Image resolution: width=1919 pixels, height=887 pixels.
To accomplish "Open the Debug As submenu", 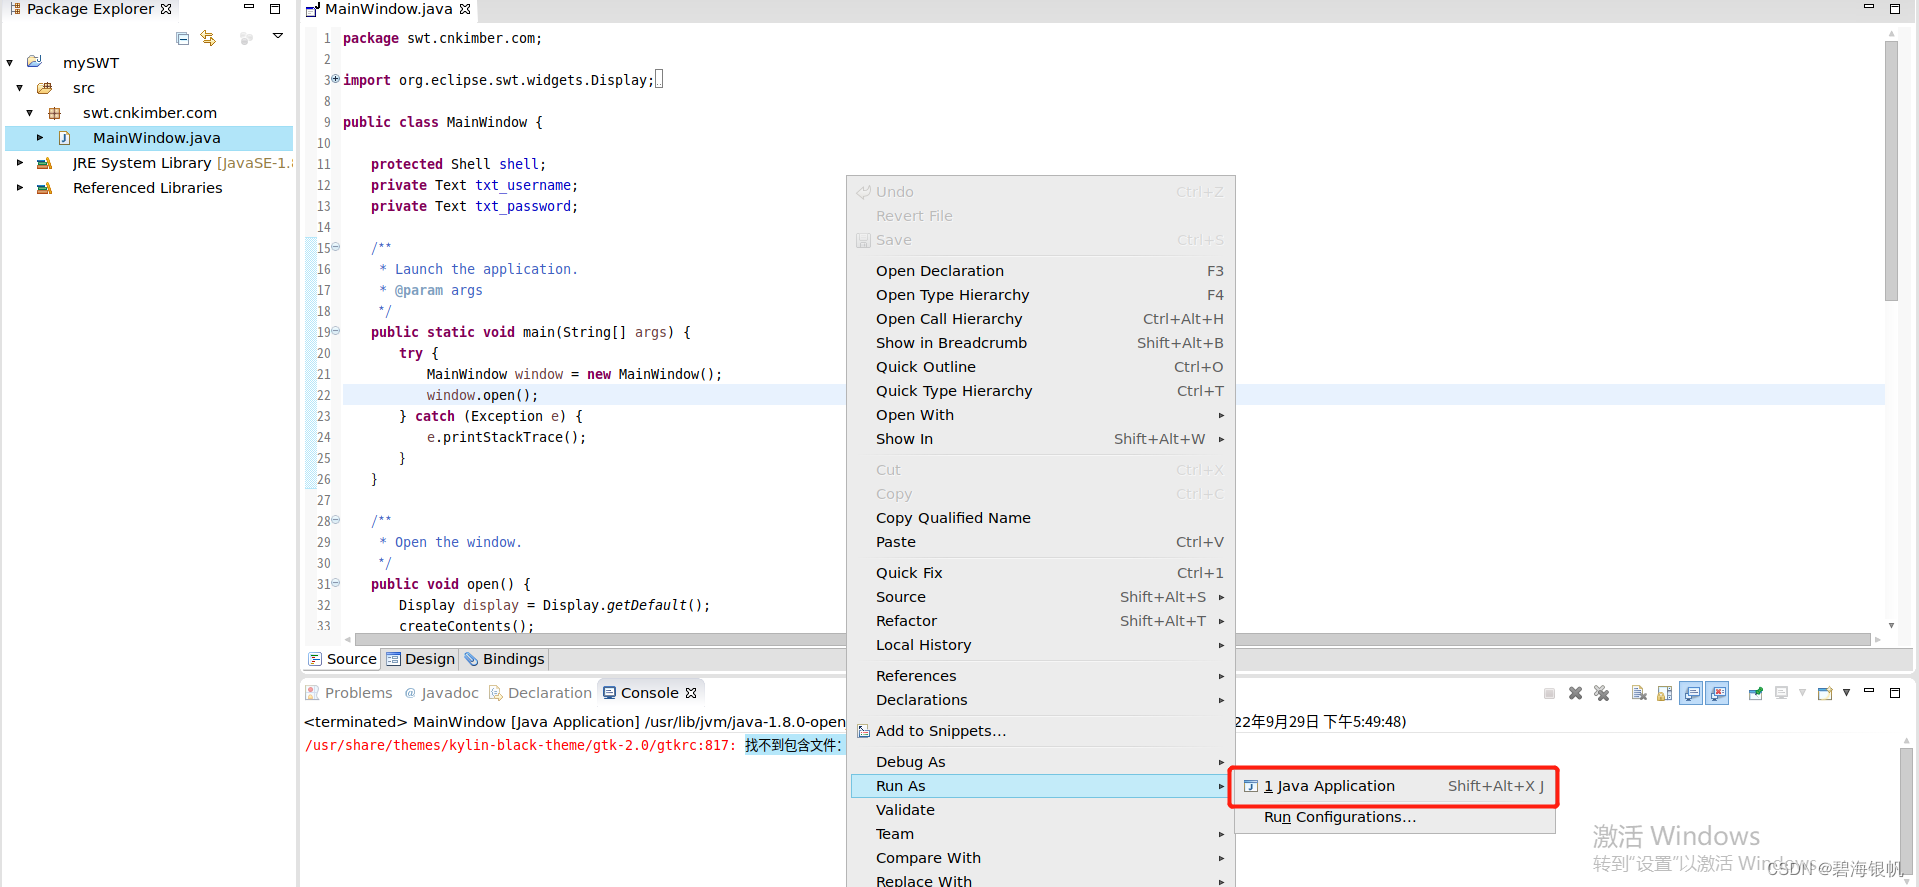I will [1041, 762].
